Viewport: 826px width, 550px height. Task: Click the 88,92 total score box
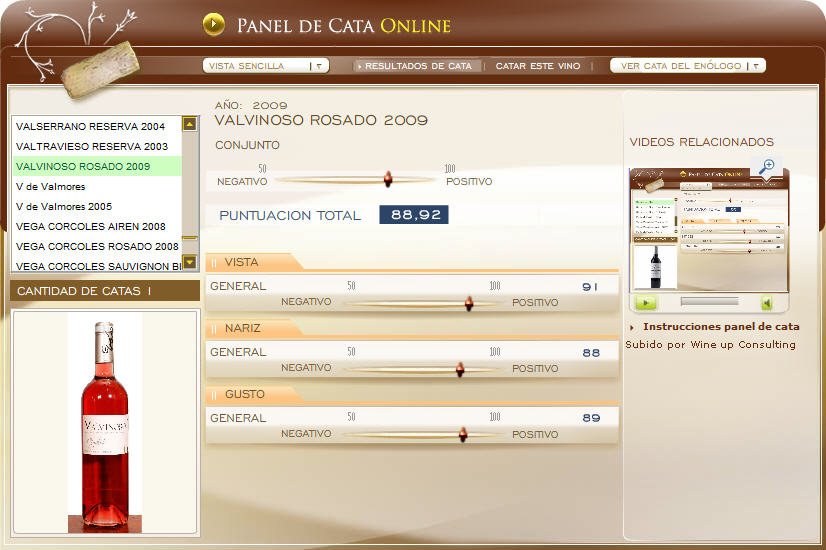[414, 214]
